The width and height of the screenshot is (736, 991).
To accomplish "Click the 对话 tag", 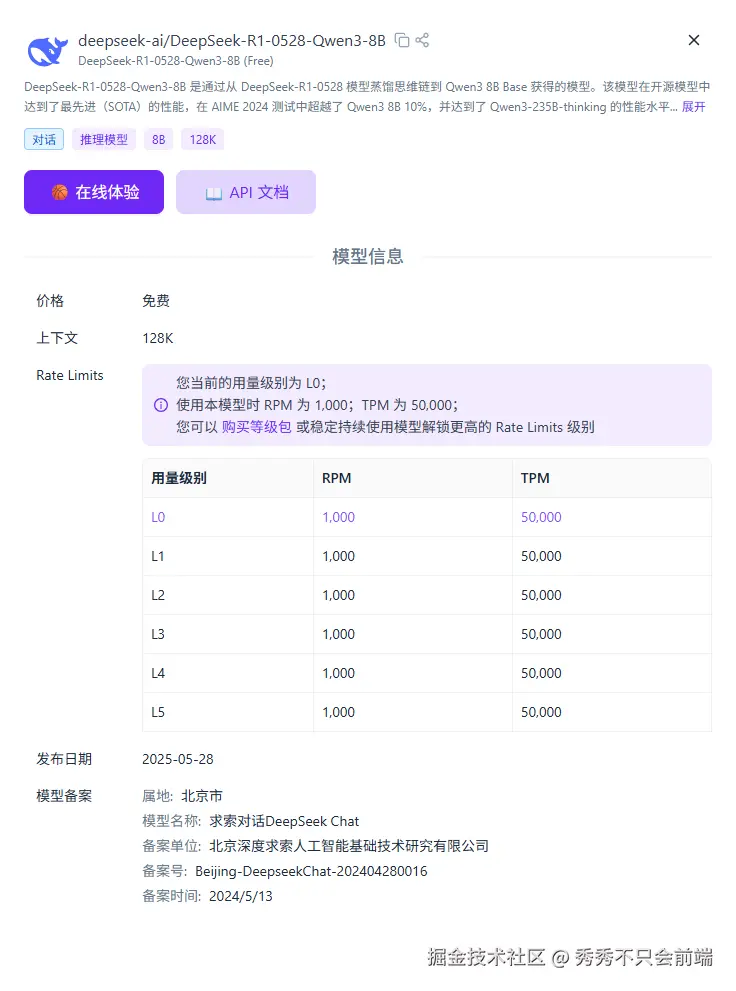I will pyautogui.click(x=44, y=139).
